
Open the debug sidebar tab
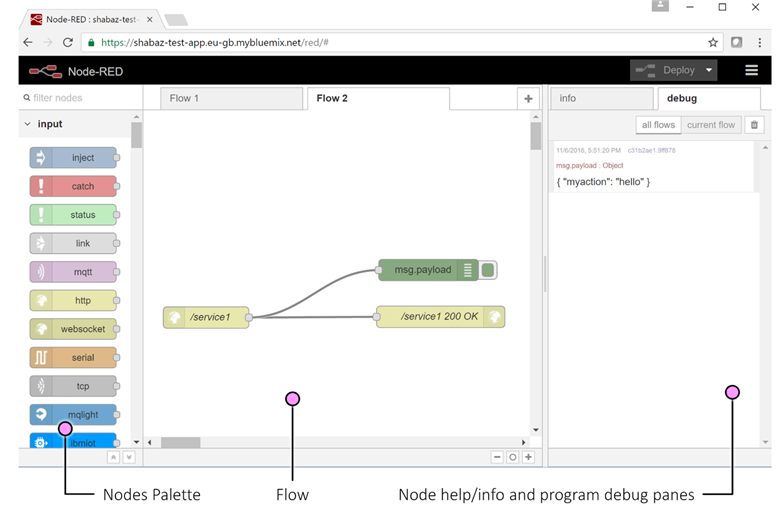(x=710, y=98)
